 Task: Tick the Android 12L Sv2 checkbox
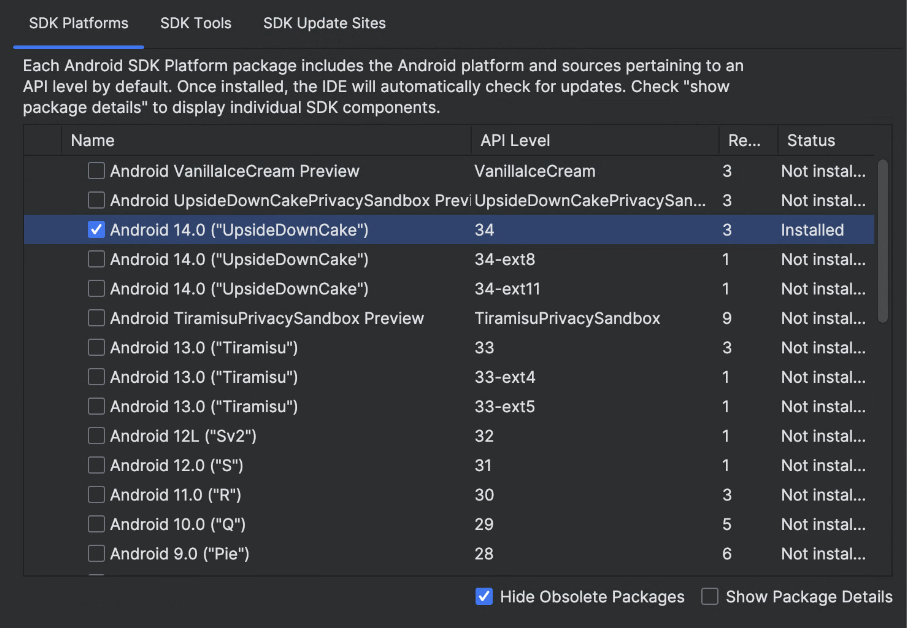pyautogui.click(x=96, y=436)
